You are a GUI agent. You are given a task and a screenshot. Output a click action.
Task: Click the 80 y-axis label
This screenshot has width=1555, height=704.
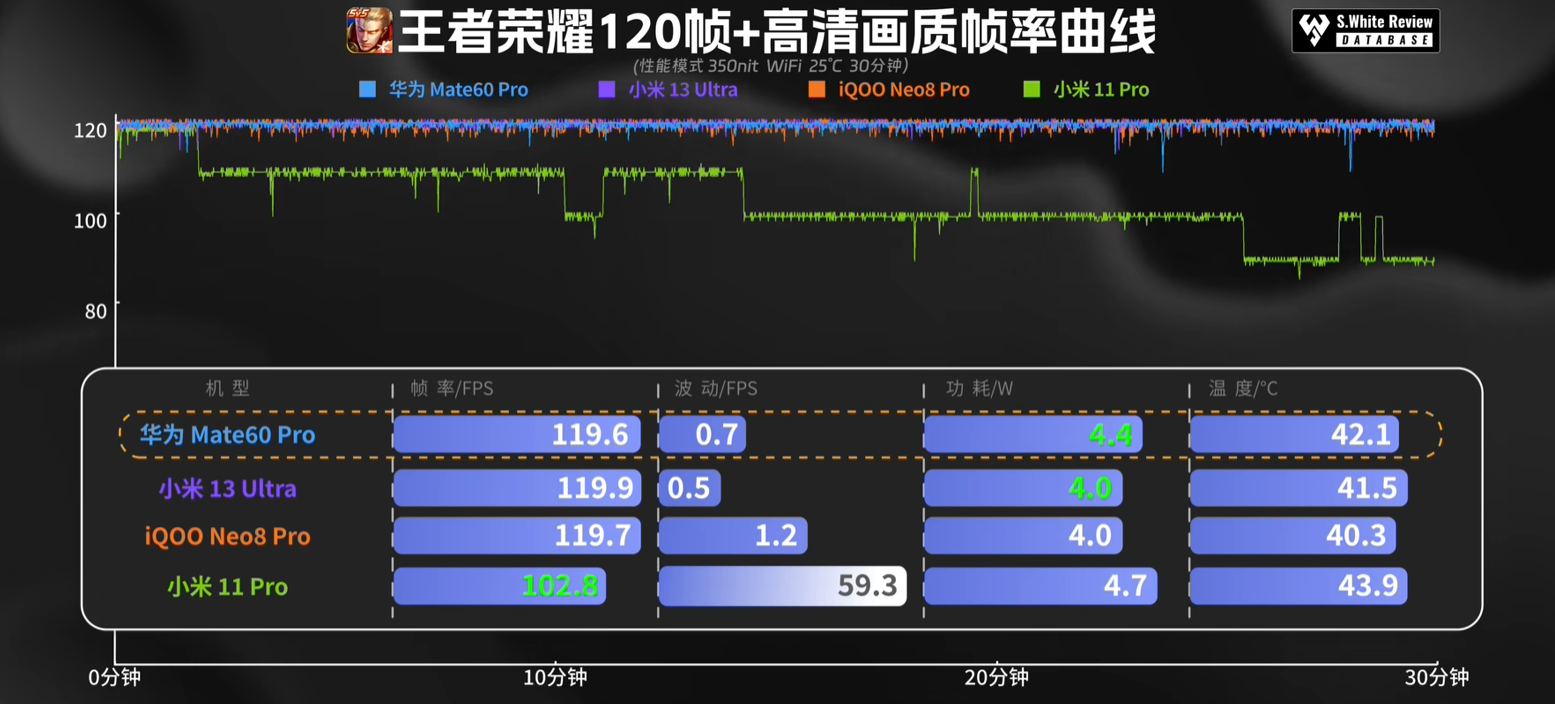coord(95,310)
